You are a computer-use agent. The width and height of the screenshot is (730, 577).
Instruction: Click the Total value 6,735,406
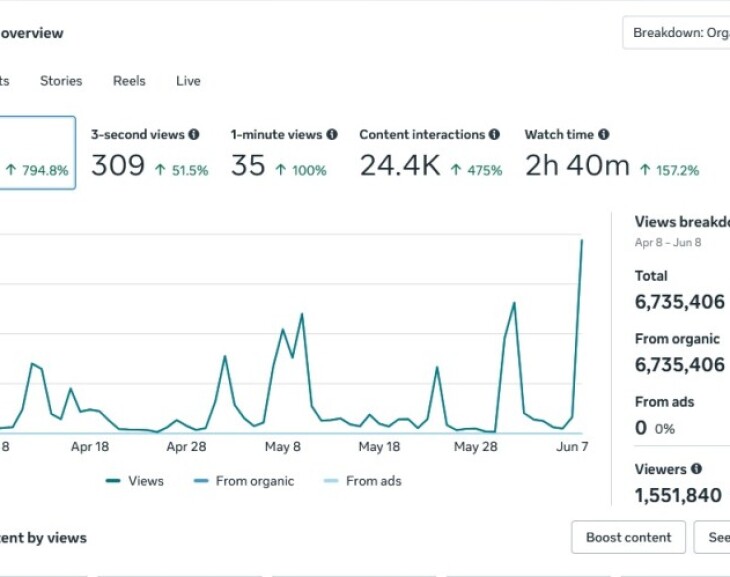click(680, 302)
